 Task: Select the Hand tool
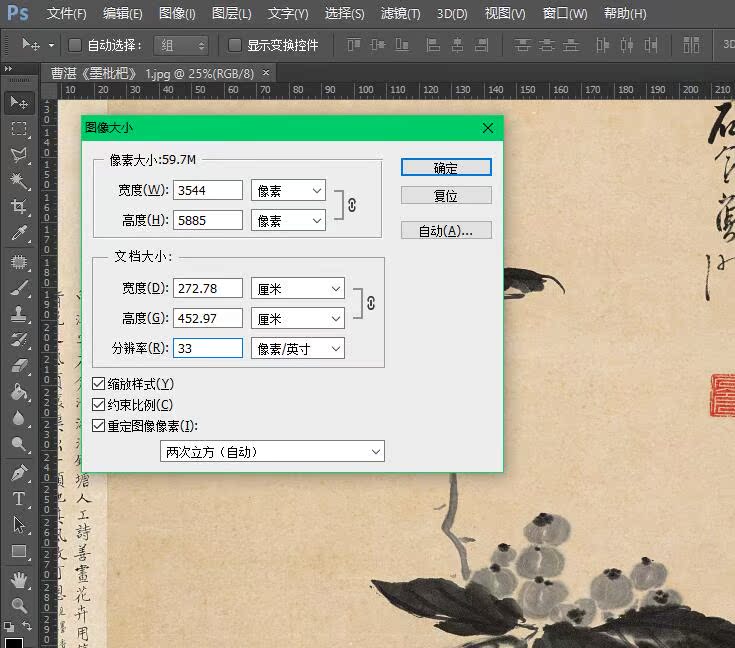(19, 580)
